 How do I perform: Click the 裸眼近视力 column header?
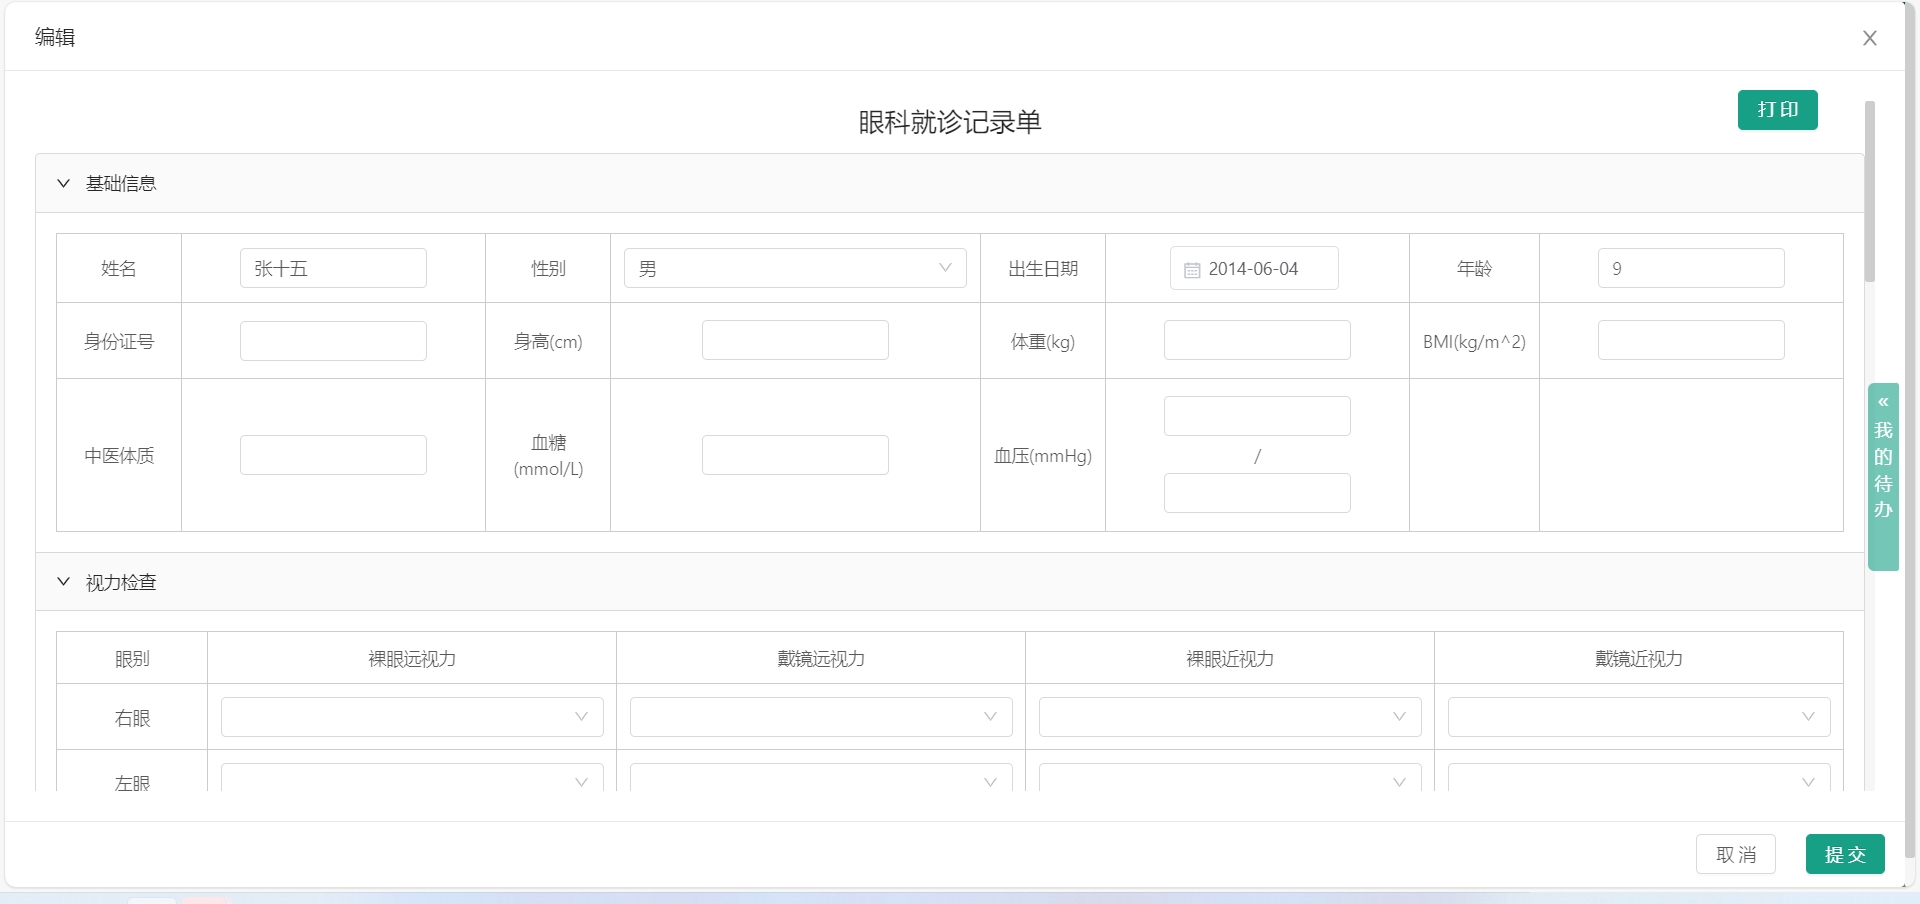coord(1230,658)
